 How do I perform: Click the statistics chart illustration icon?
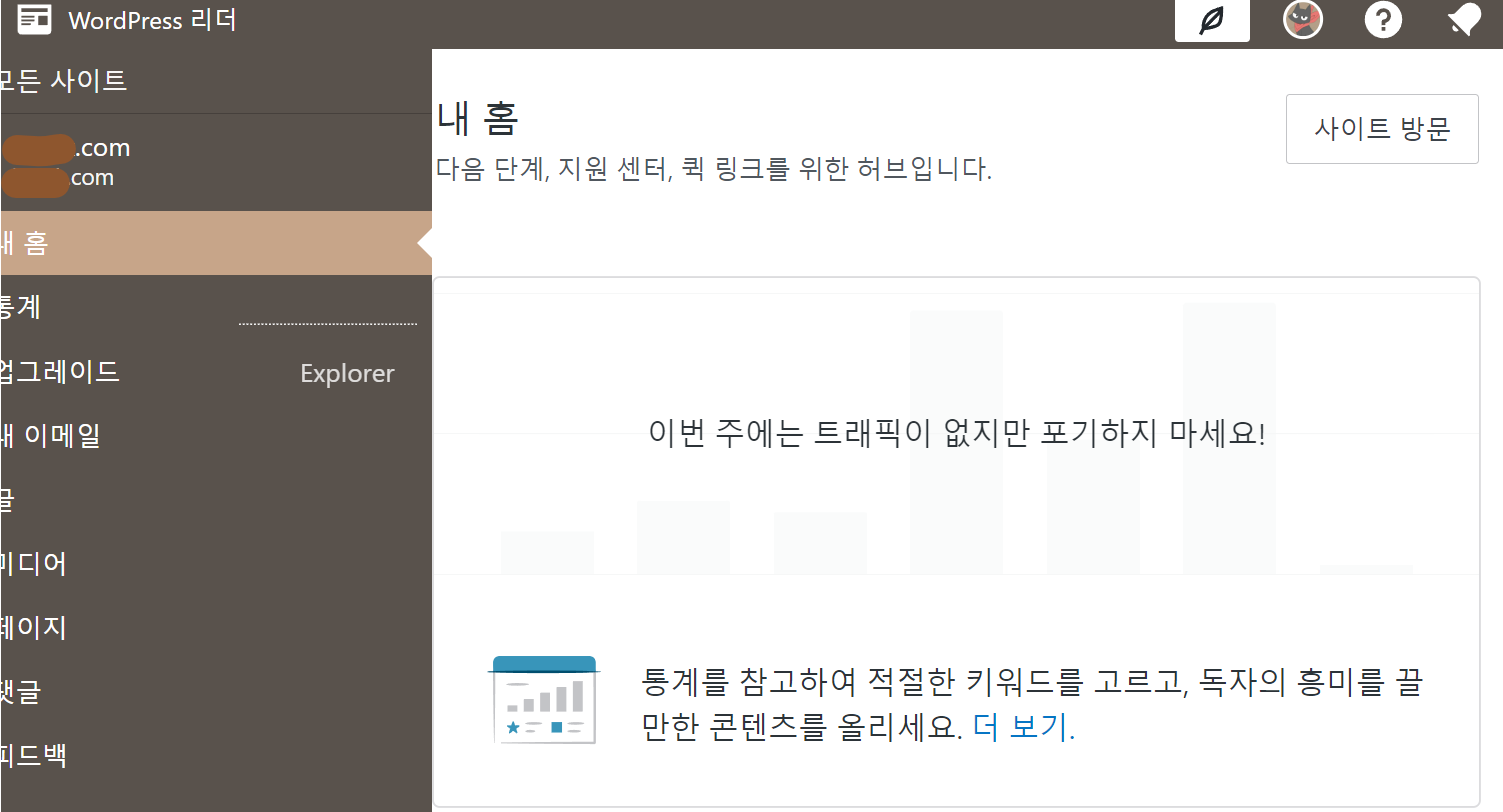point(545,700)
